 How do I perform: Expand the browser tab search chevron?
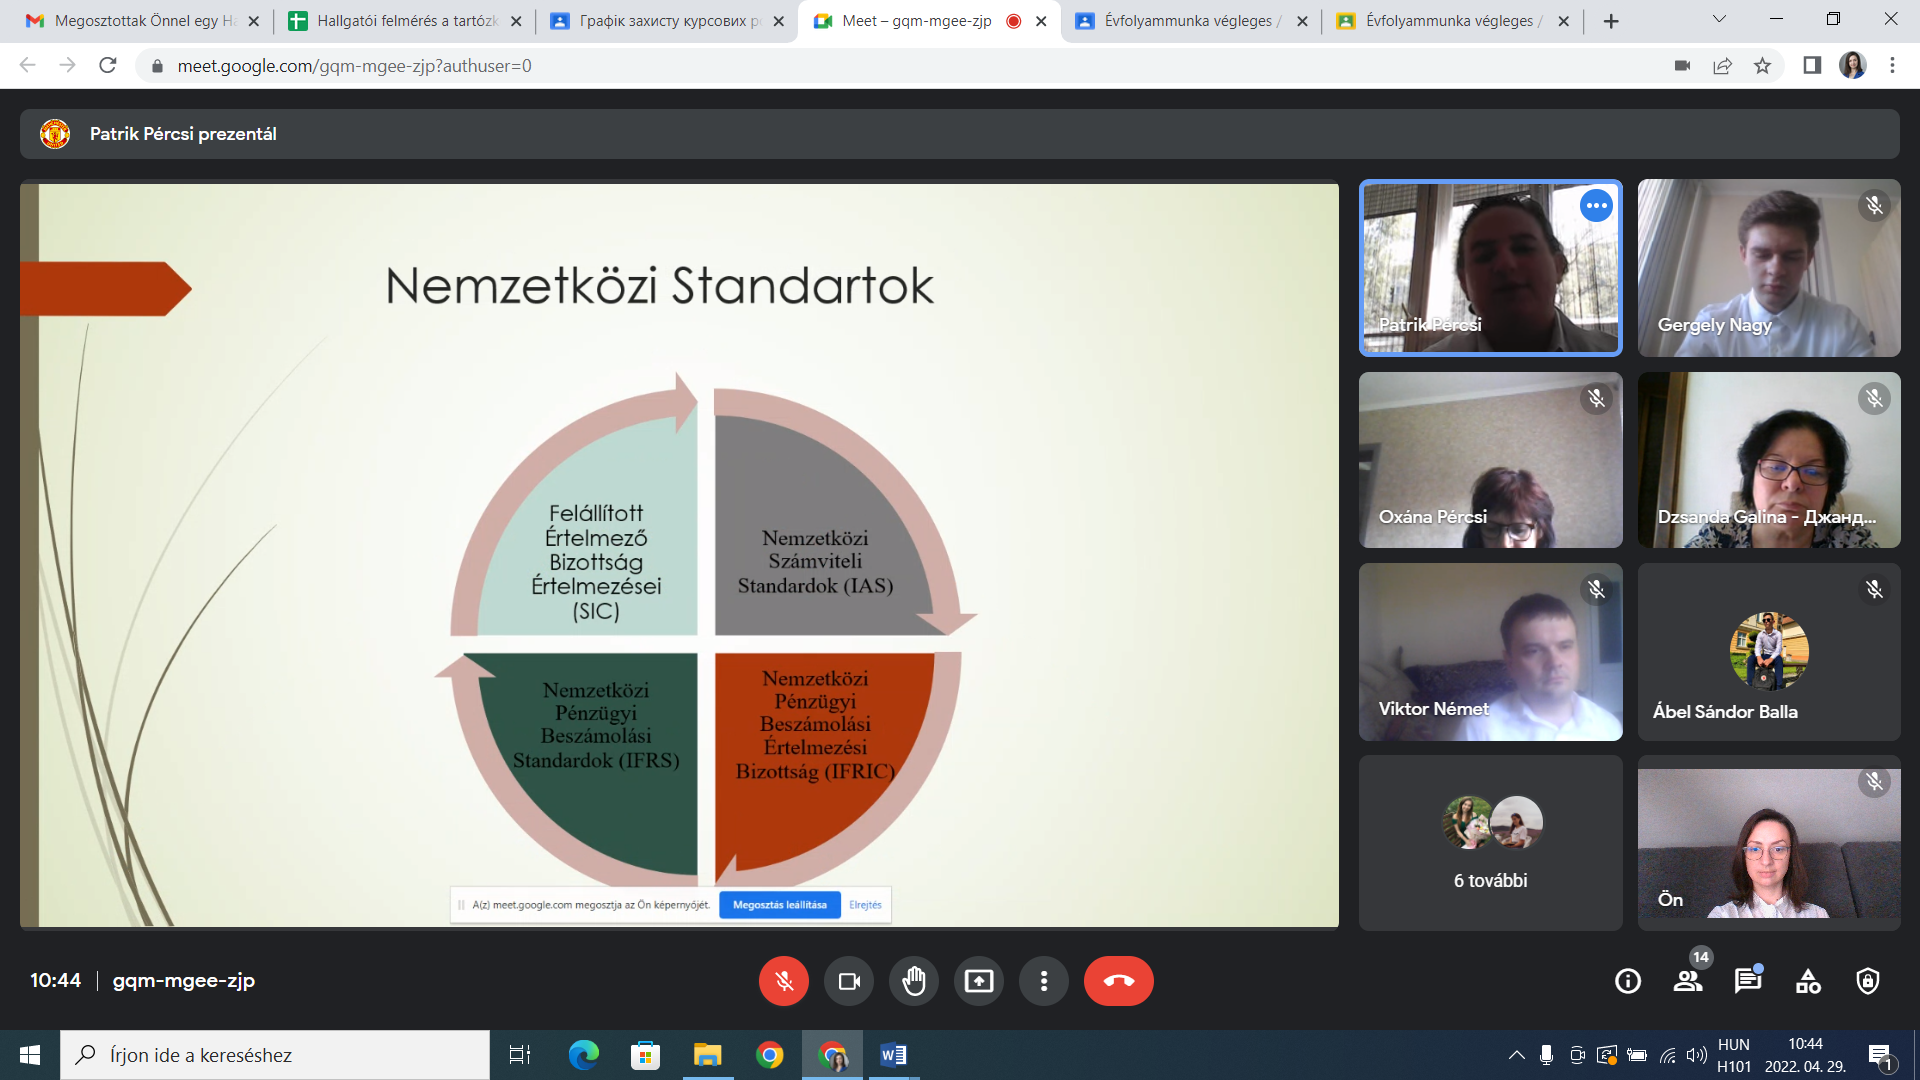[1719, 19]
